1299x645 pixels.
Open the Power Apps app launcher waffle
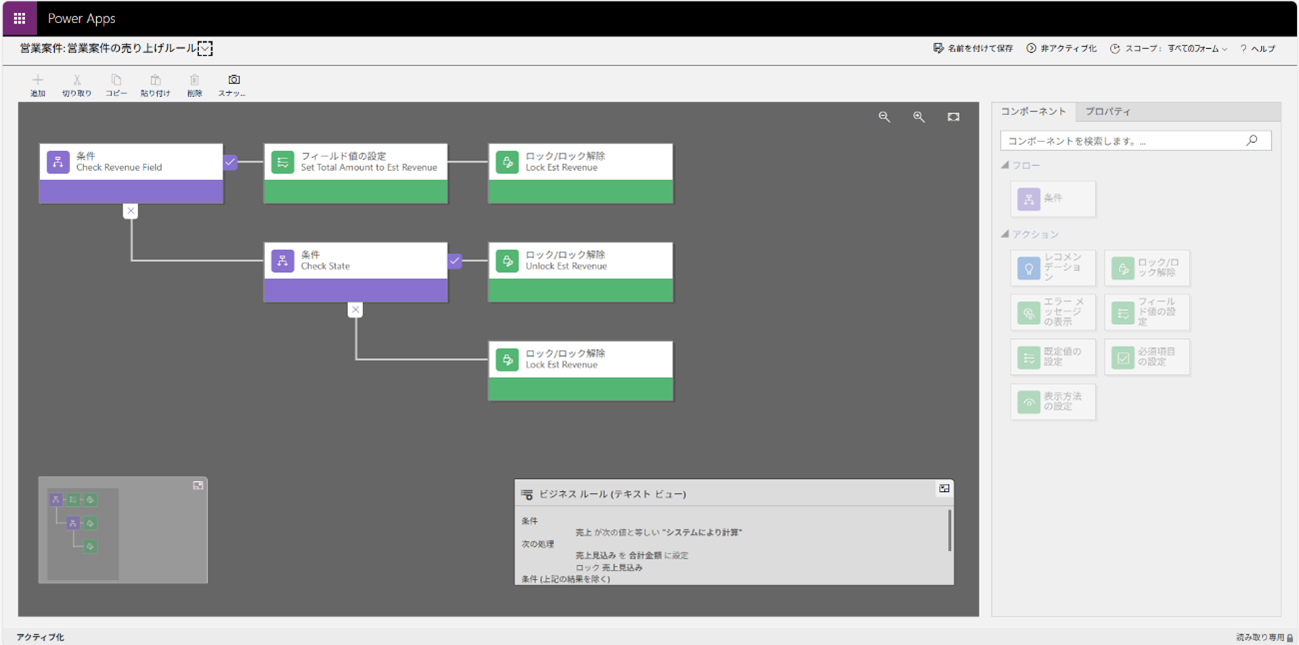point(19,18)
